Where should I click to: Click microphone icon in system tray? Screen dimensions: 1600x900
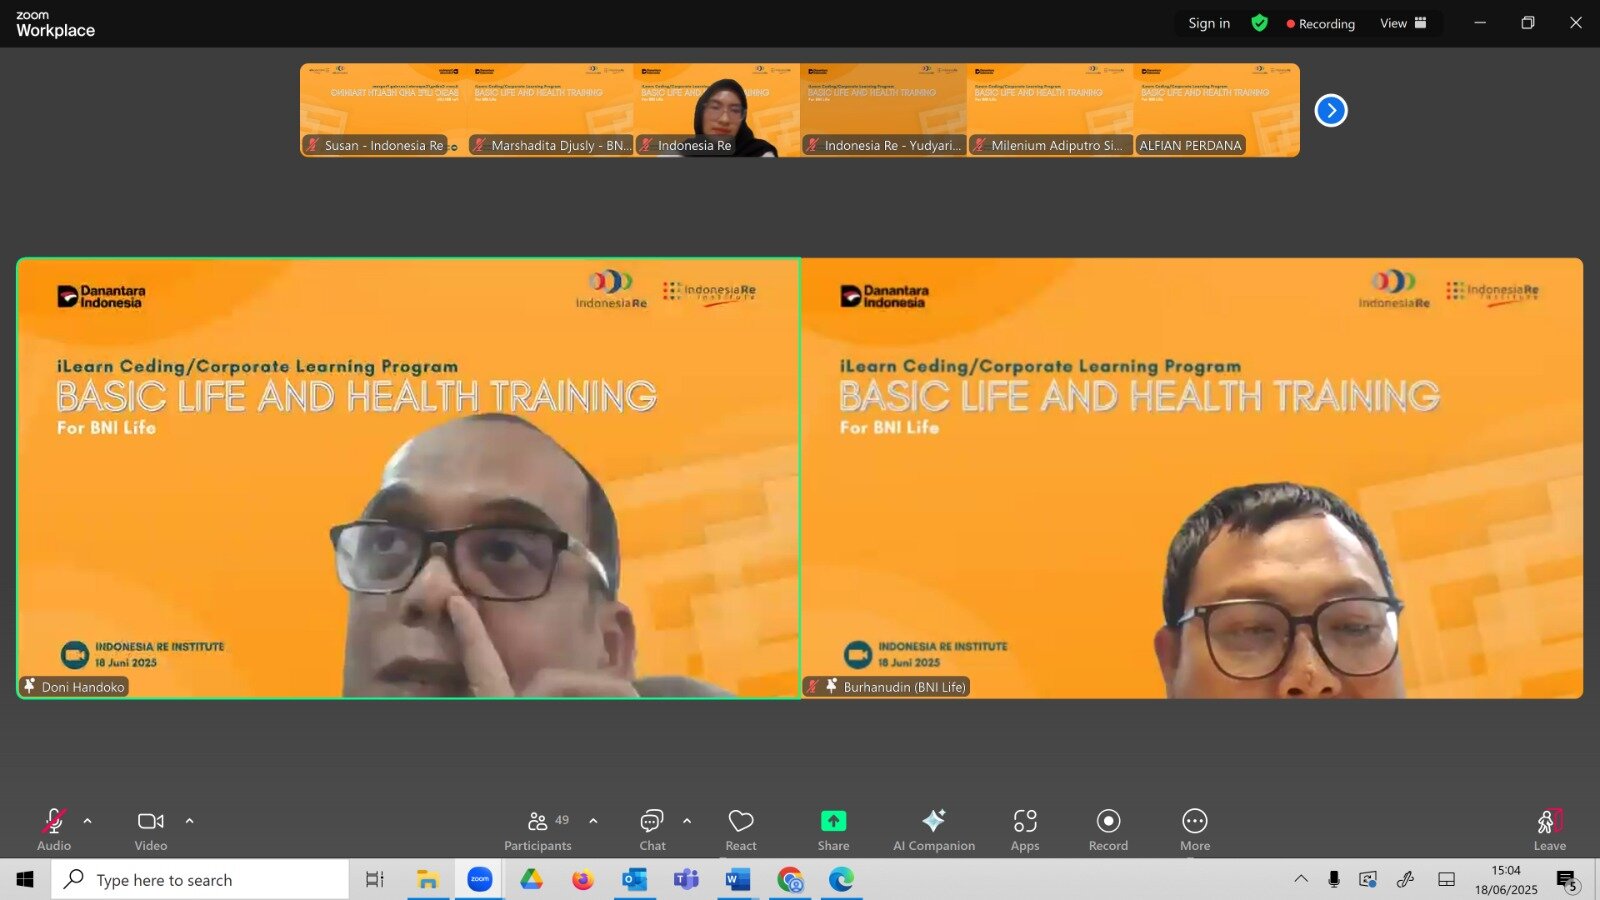point(1334,879)
